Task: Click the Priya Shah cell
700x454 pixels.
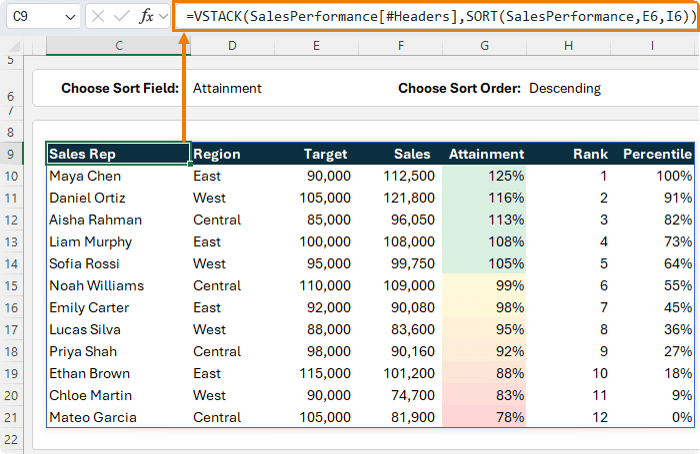Action: (118, 351)
